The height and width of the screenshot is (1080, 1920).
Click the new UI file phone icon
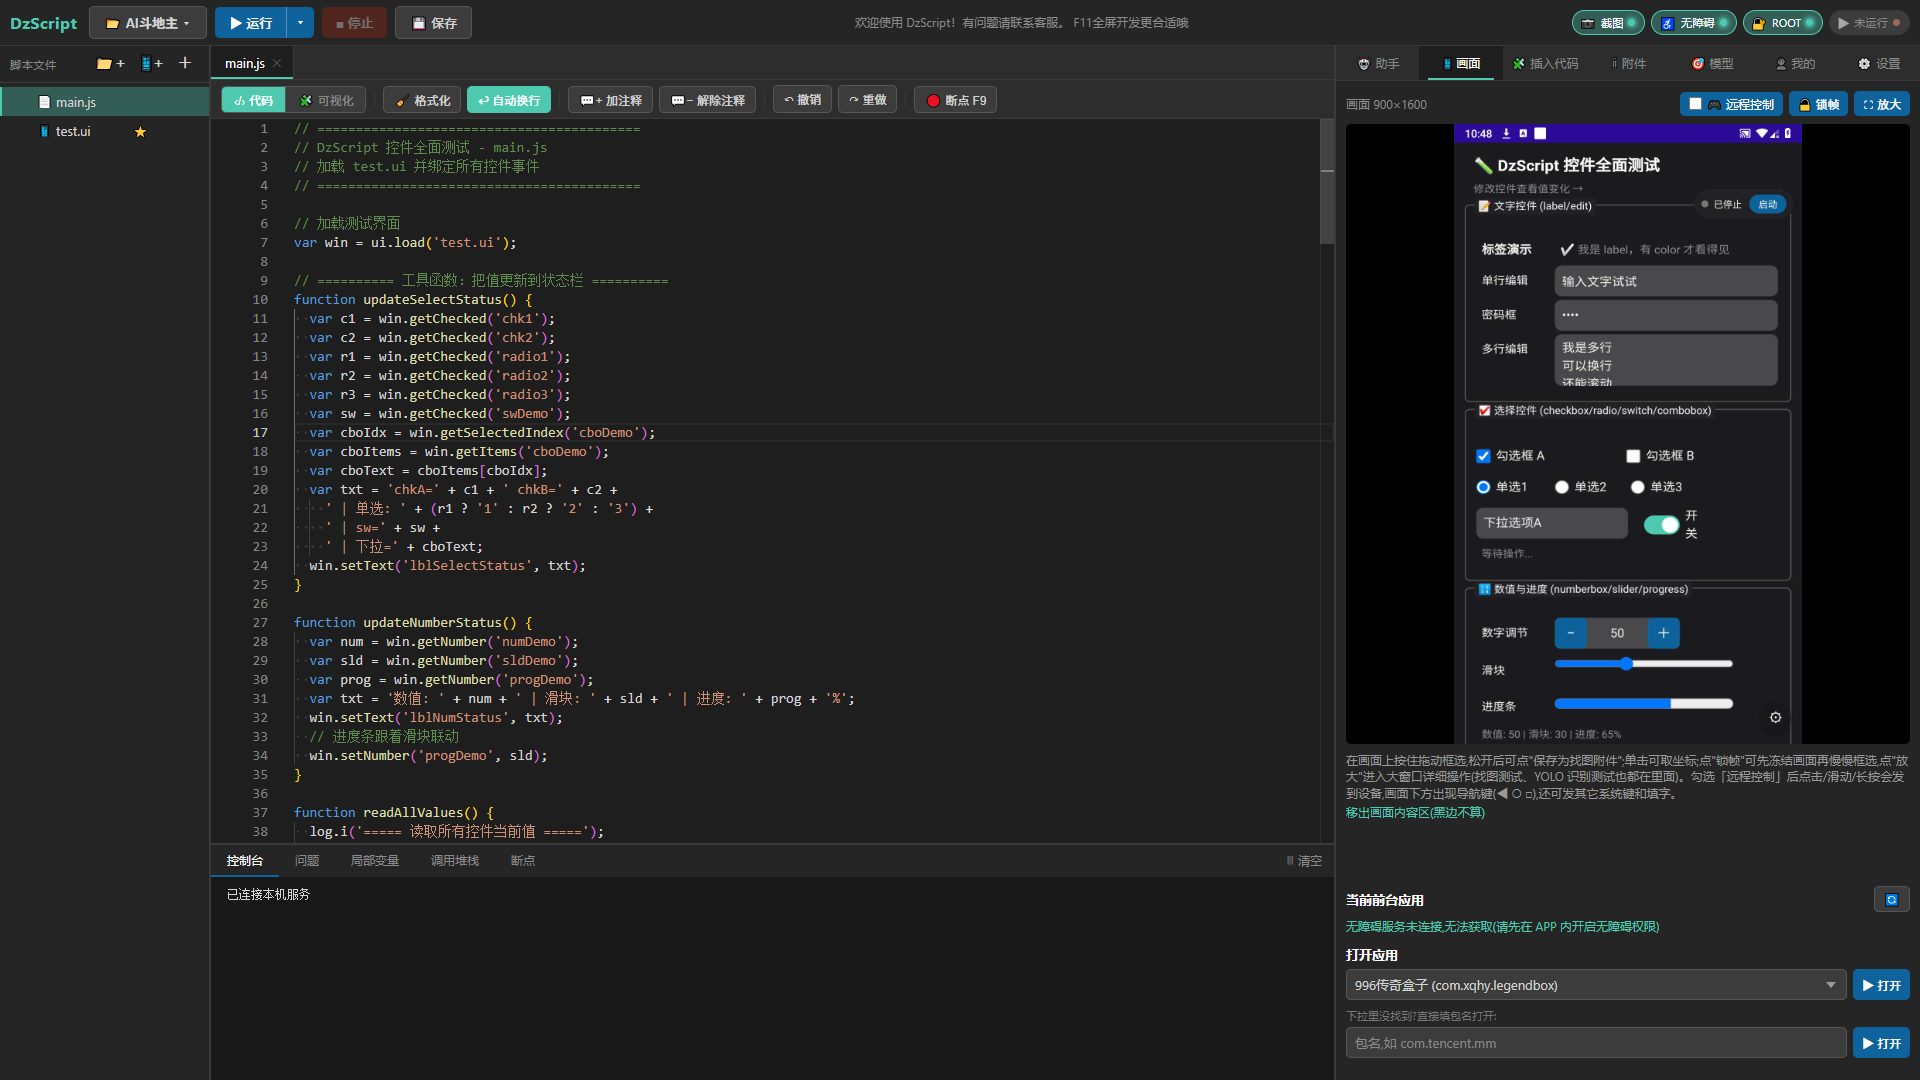click(151, 64)
